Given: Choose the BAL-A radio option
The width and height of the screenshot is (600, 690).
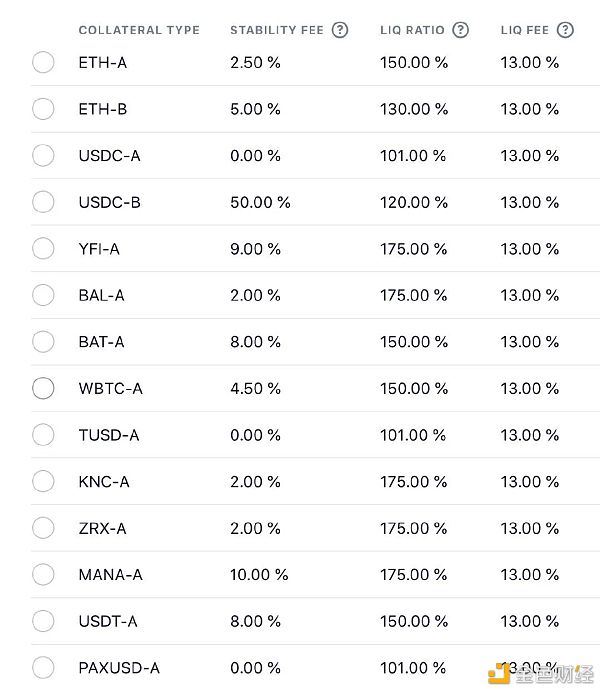Looking at the screenshot, I should (43, 295).
